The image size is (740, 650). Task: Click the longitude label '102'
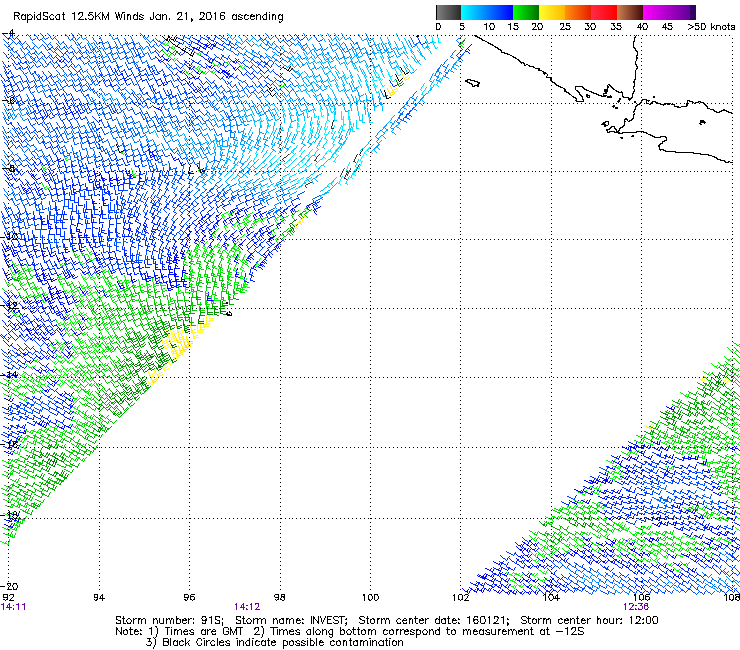(461, 598)
